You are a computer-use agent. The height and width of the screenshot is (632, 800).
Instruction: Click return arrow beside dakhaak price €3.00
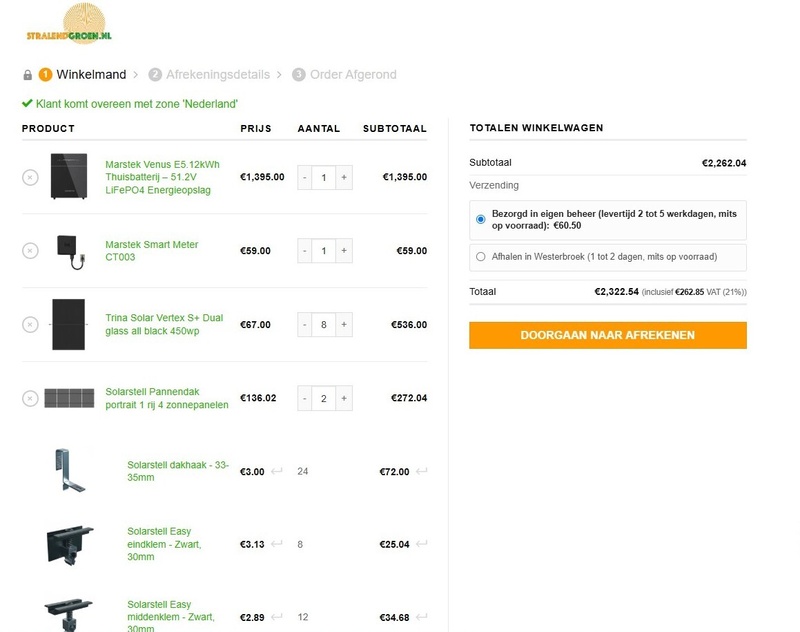277,471
